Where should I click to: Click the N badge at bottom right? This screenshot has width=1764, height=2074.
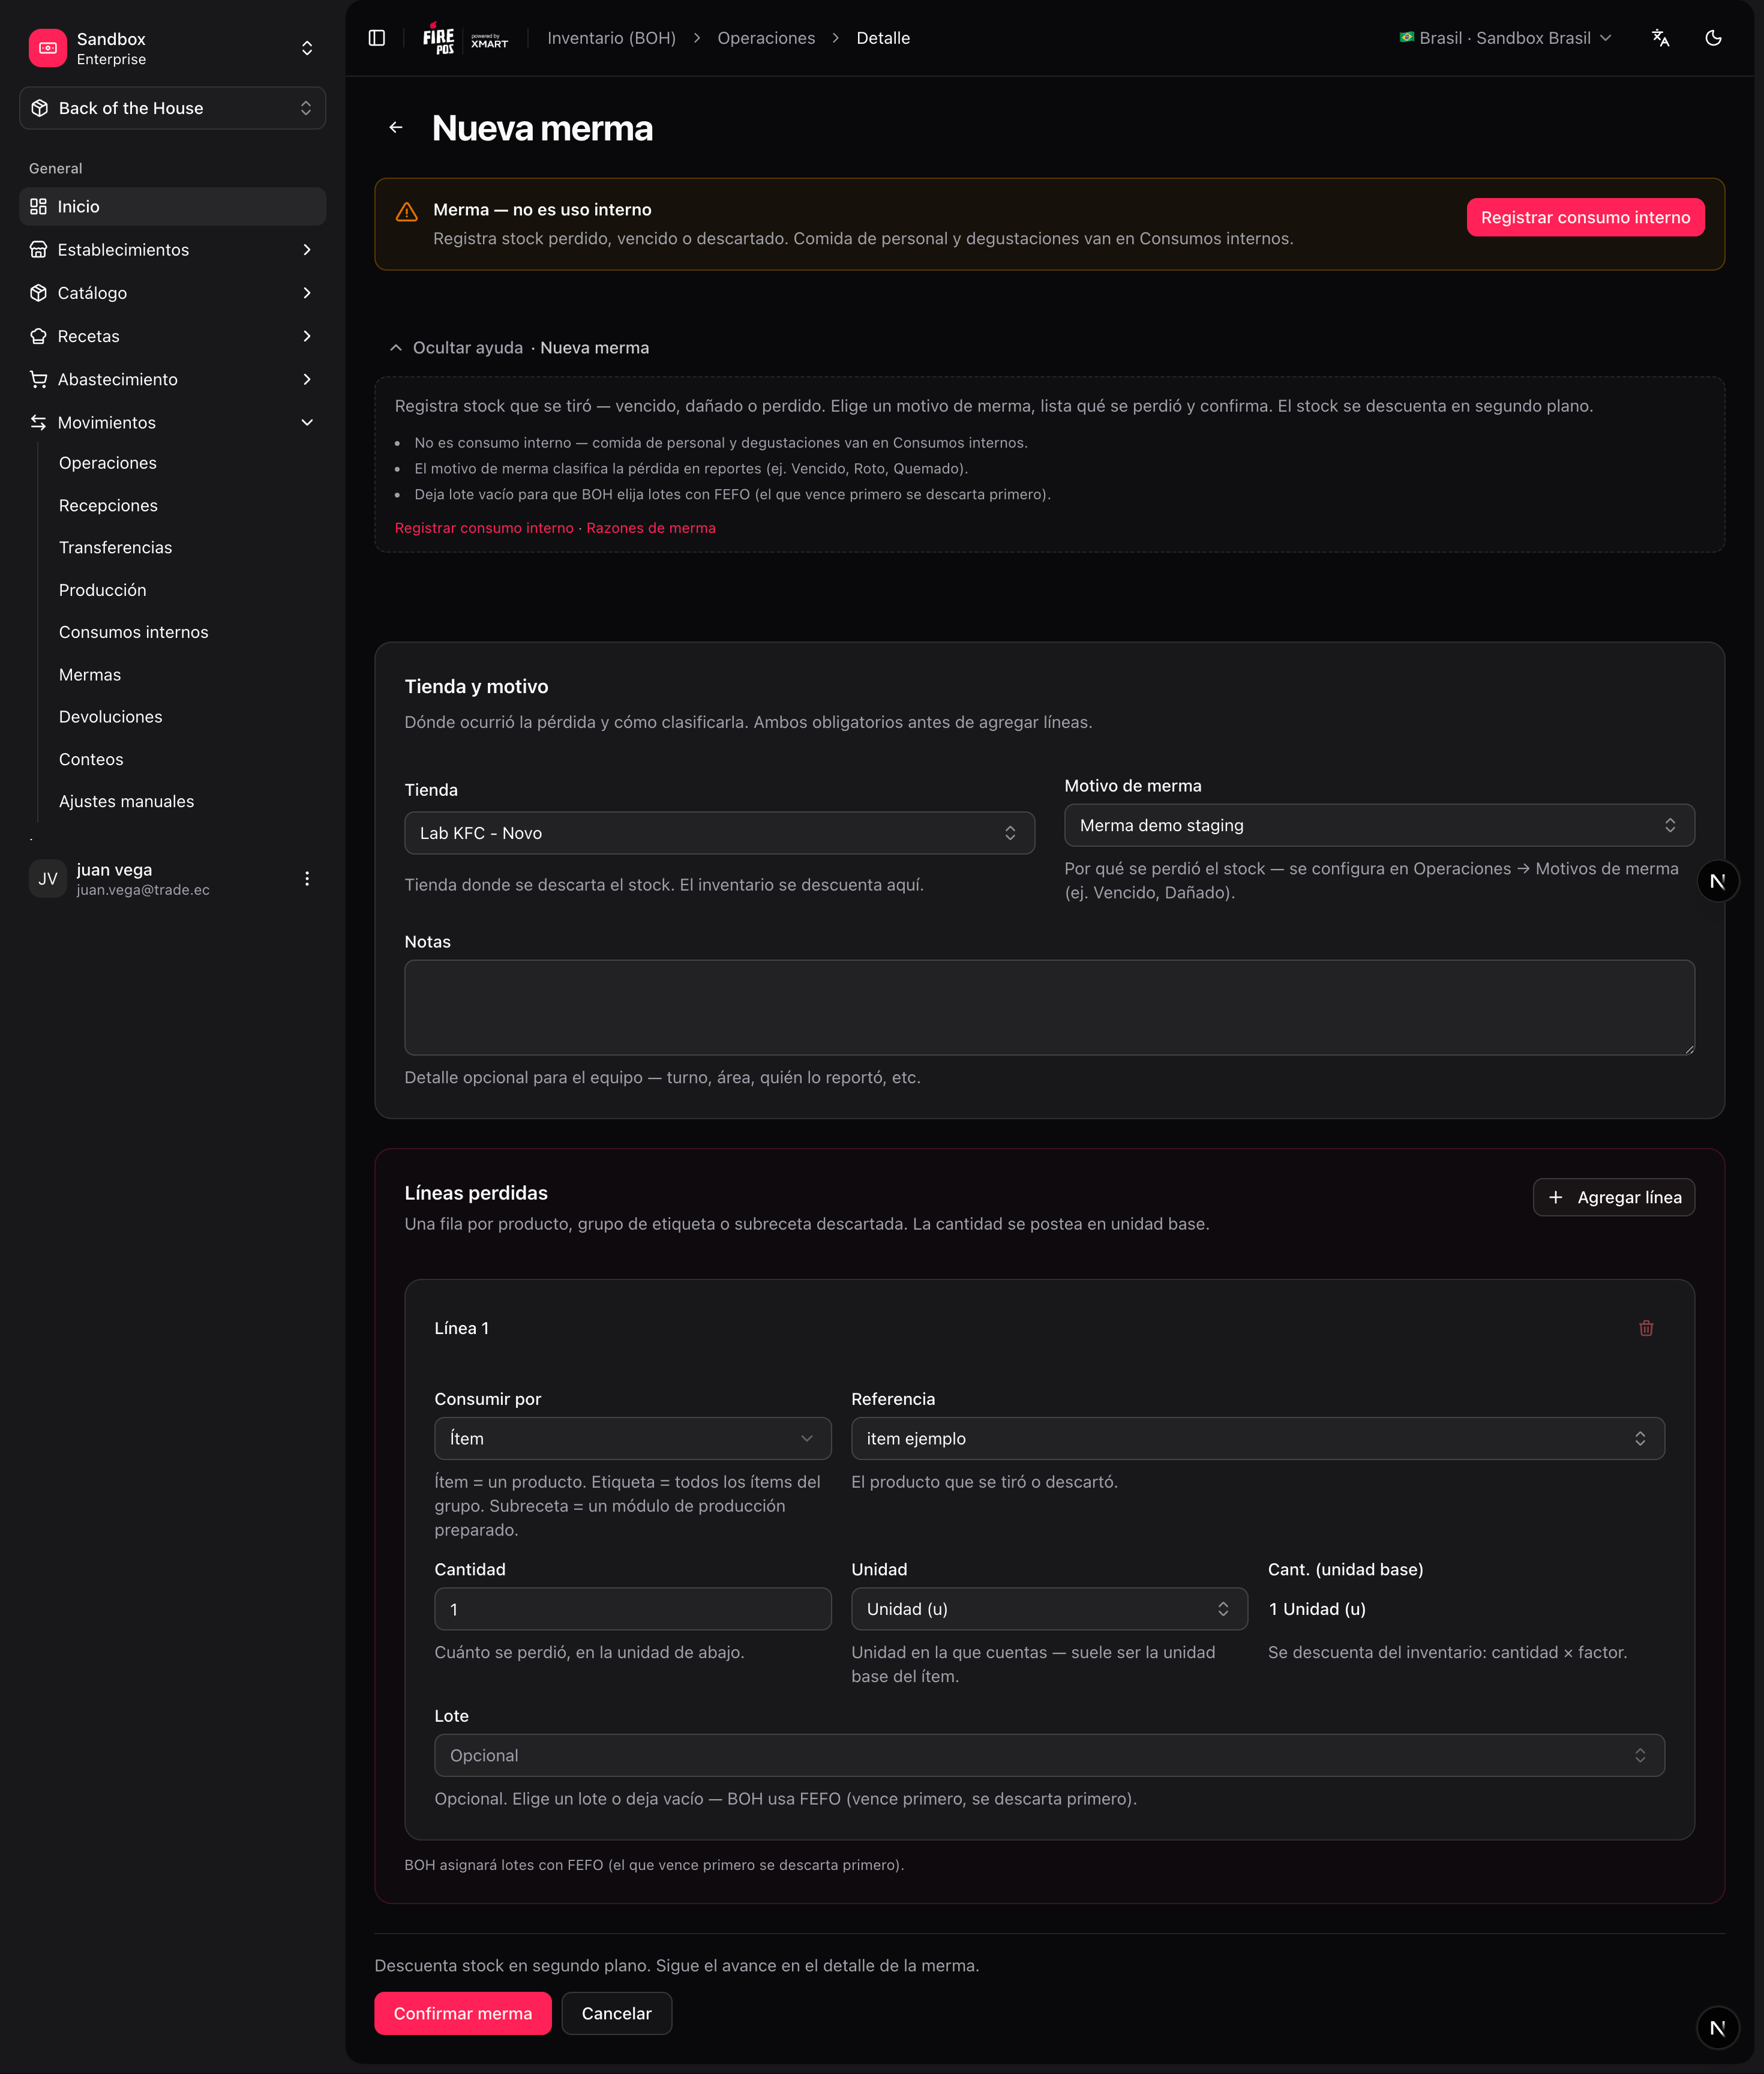click(1717, 2028)
